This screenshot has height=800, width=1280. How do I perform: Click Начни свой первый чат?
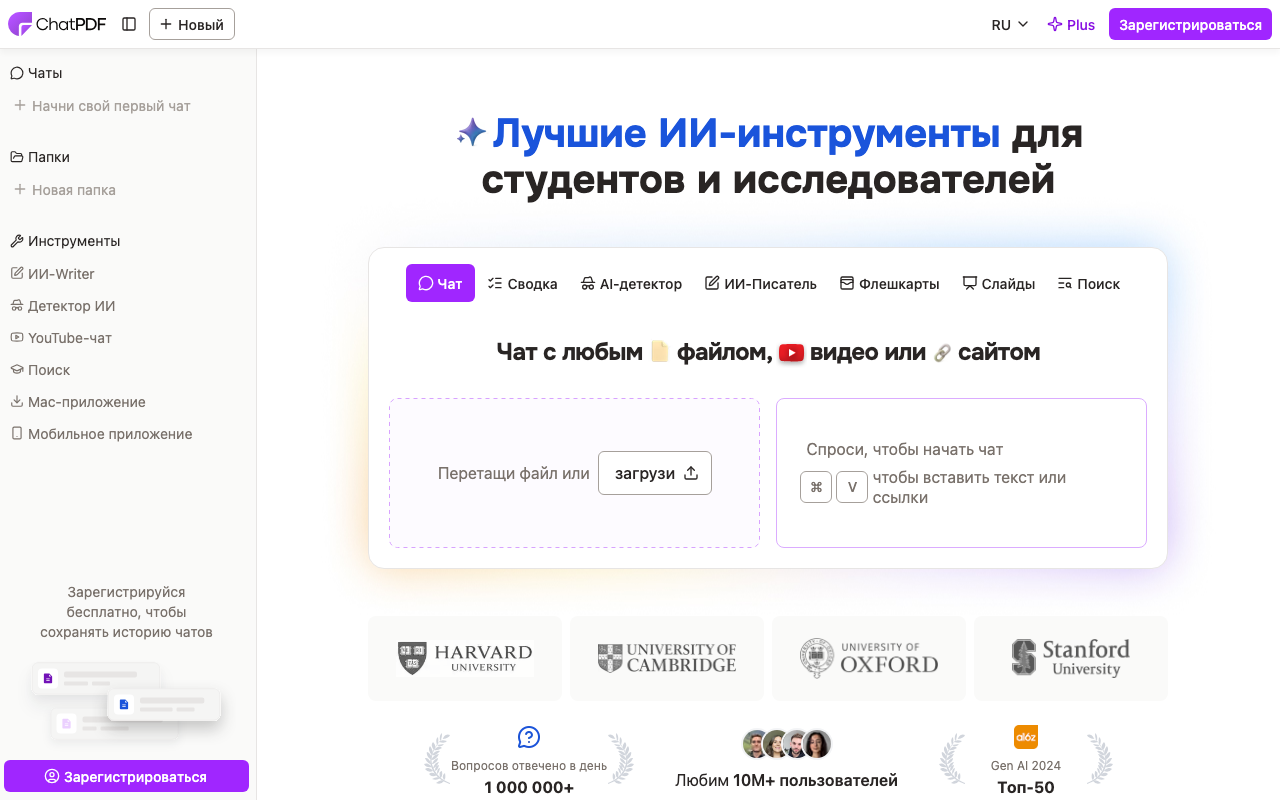(102, 106)
